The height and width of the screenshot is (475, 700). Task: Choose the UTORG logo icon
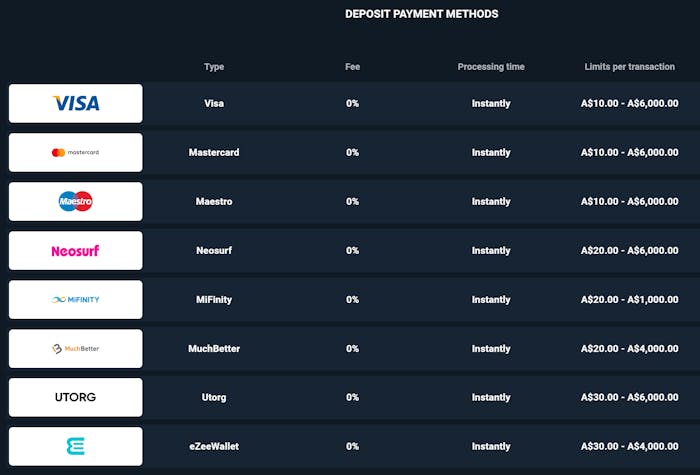pos(76,397)
